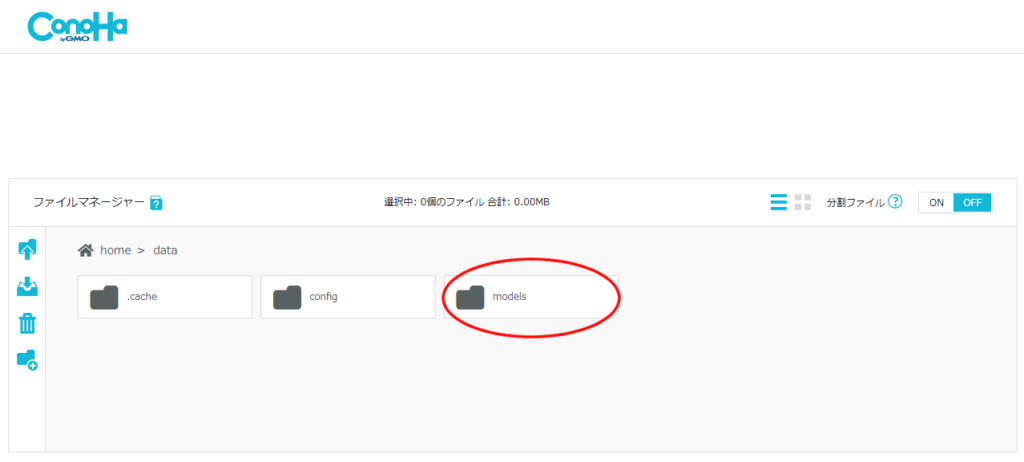
Task: Select data in the breadcrumb path
Action: click(x=165, y=250)
